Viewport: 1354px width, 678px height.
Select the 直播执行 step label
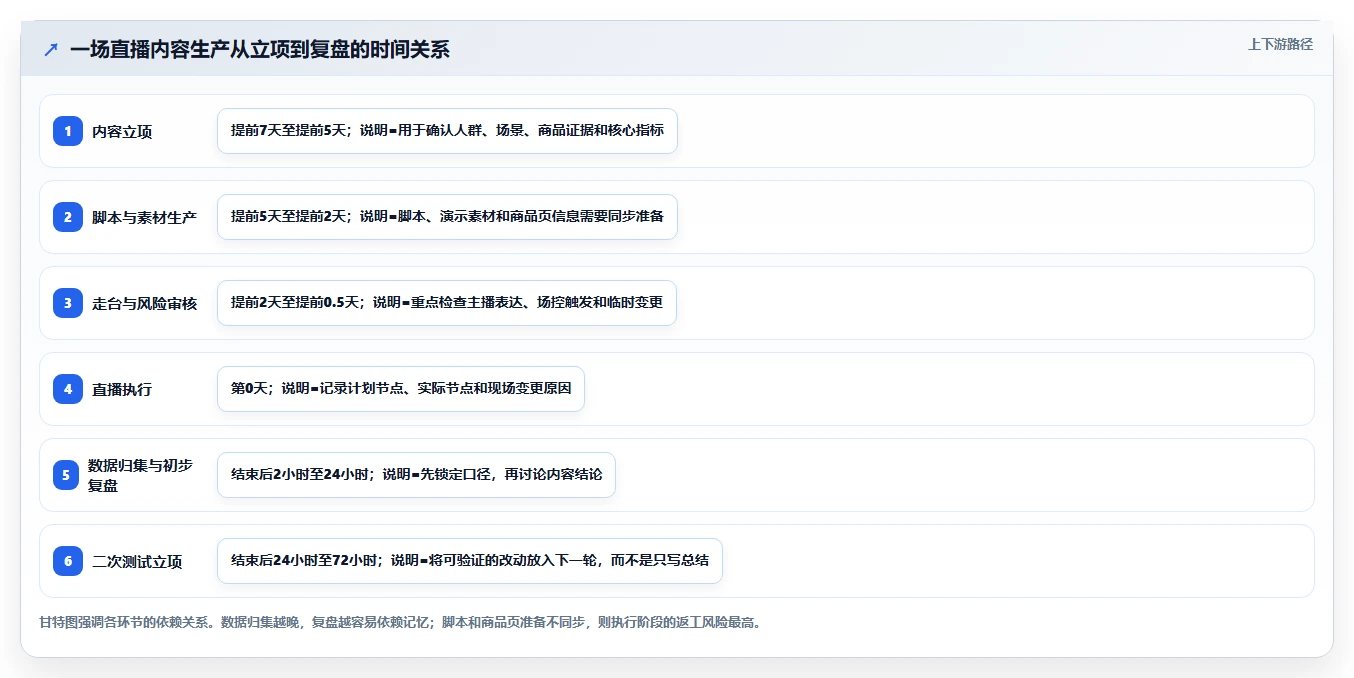tap(122, 390)
